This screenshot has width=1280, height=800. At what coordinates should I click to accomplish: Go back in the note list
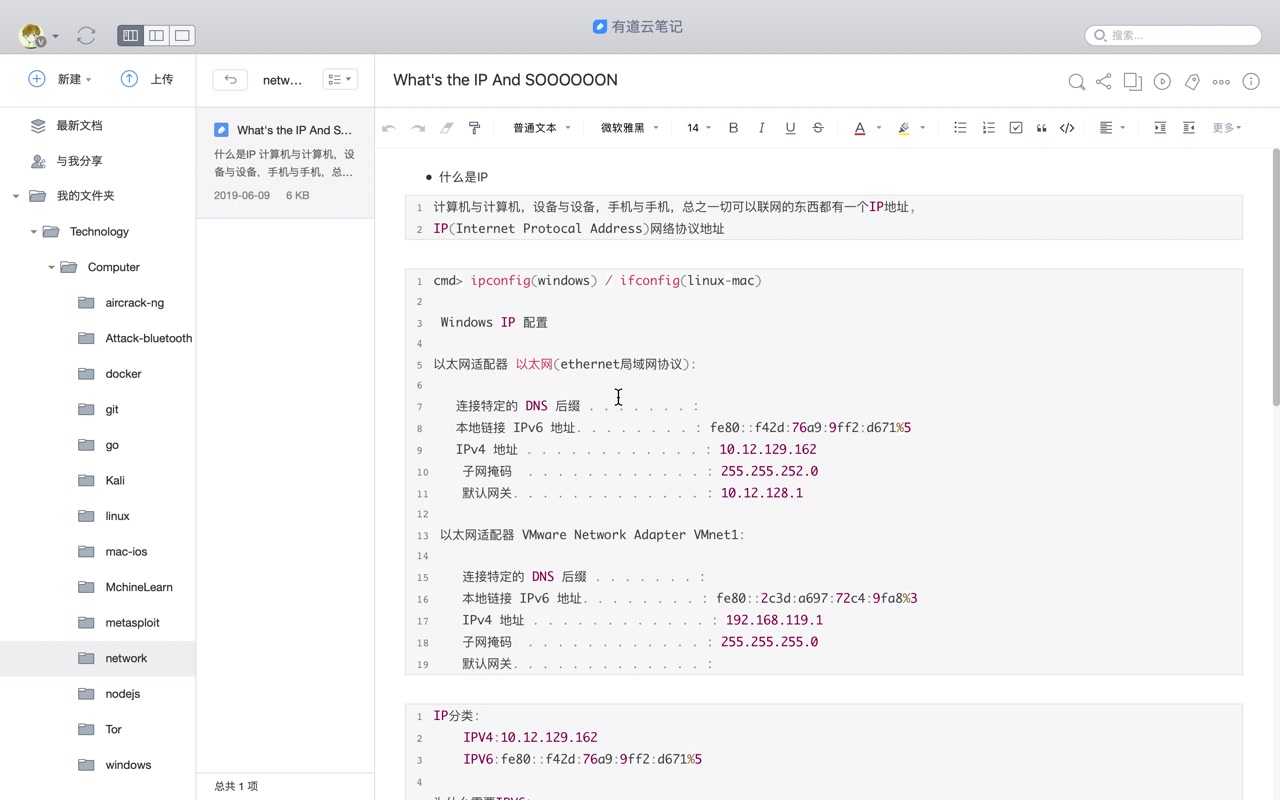pyautogui.click(x=230, y=80)
